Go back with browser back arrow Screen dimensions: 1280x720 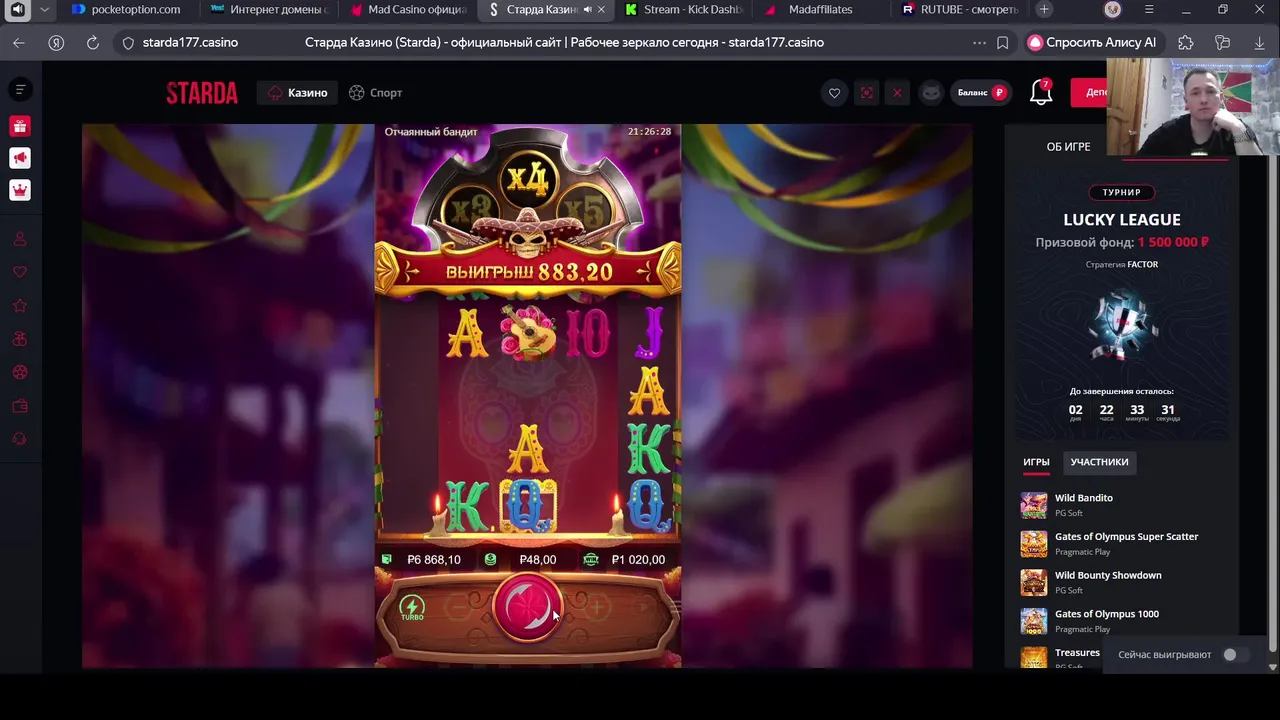pyautogui.click(x=19, y=43)
